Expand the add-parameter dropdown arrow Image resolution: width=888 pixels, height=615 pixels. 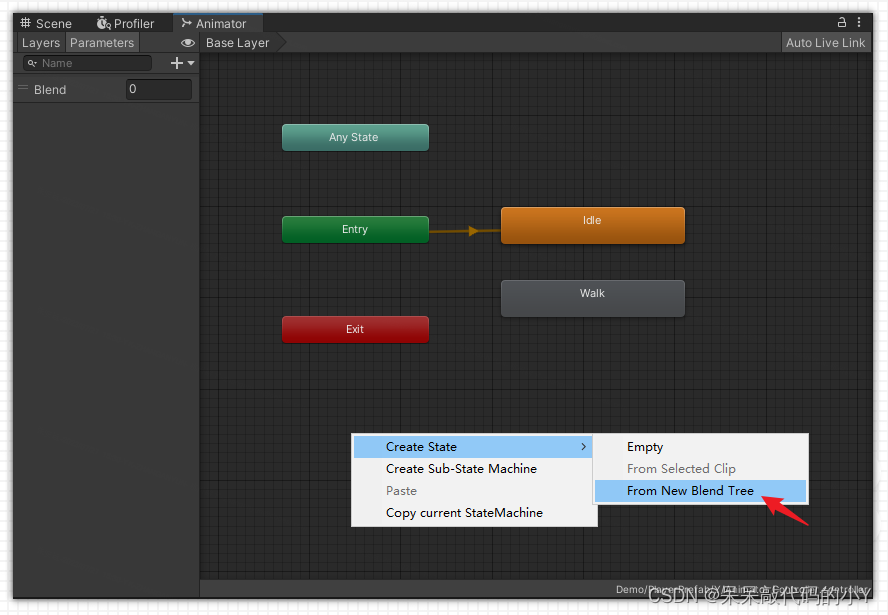coord(191,63)
